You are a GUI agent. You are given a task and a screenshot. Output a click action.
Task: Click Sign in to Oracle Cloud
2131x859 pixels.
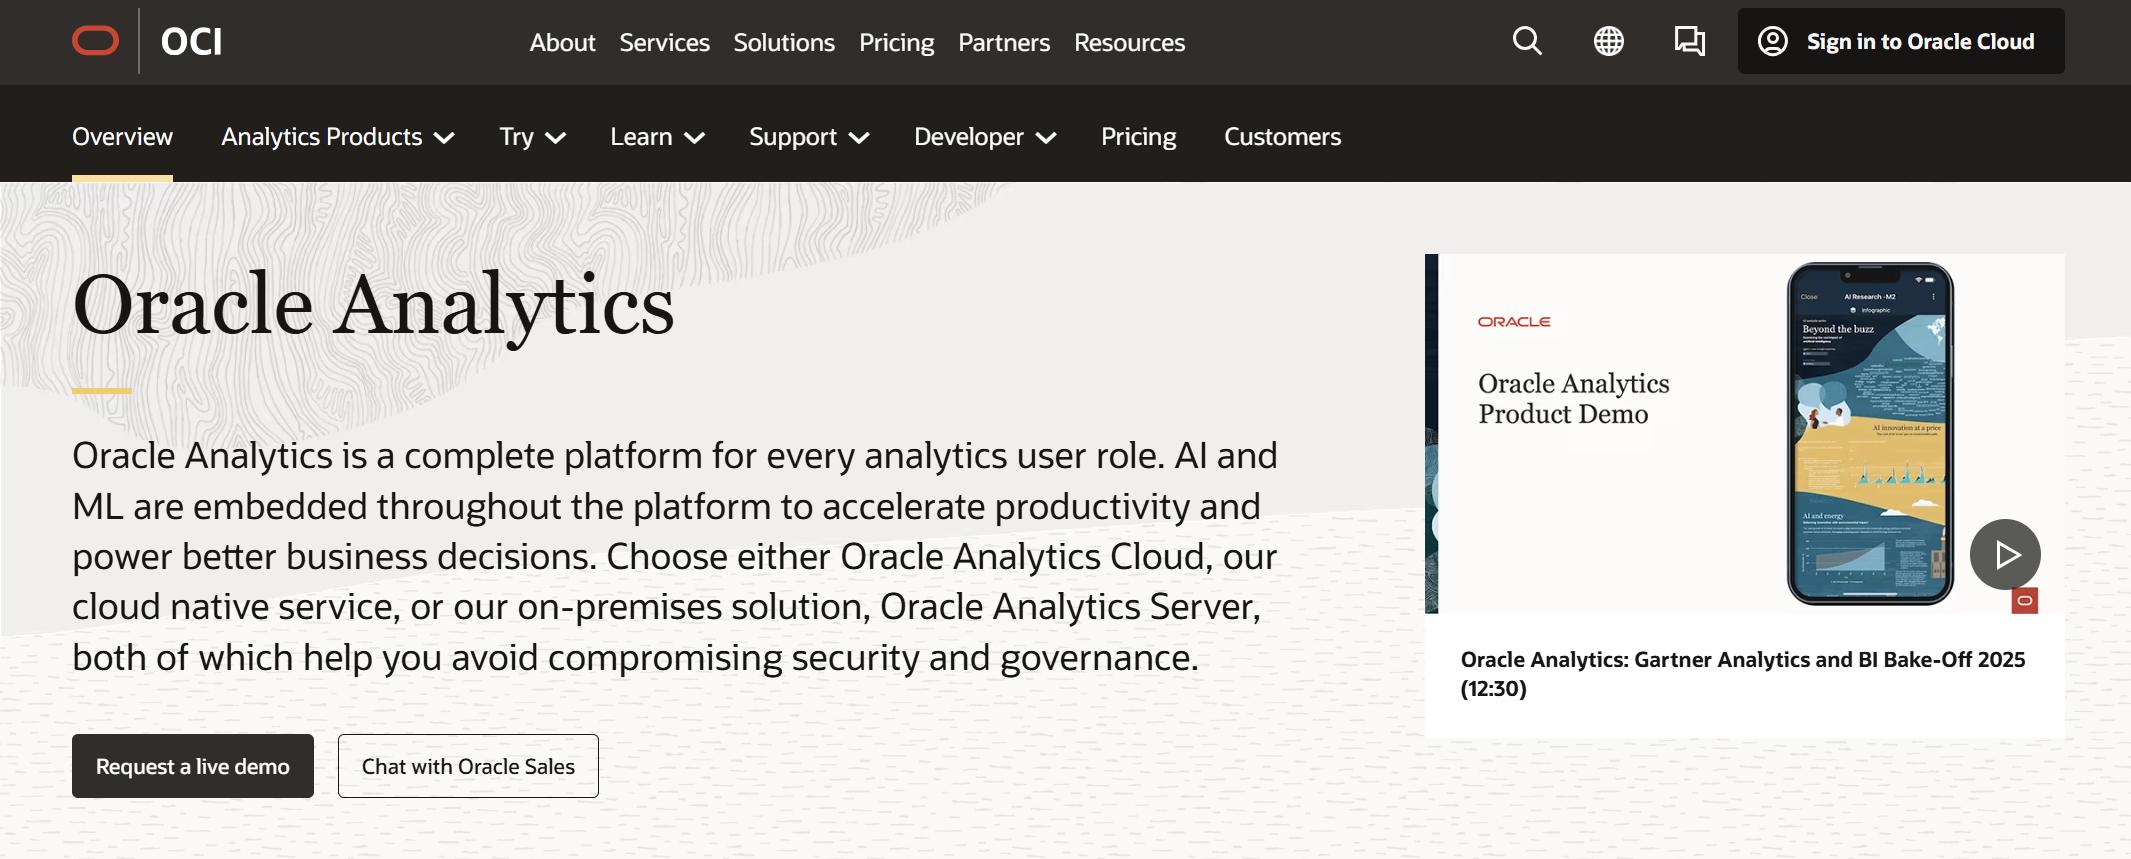click(1901, 41)
